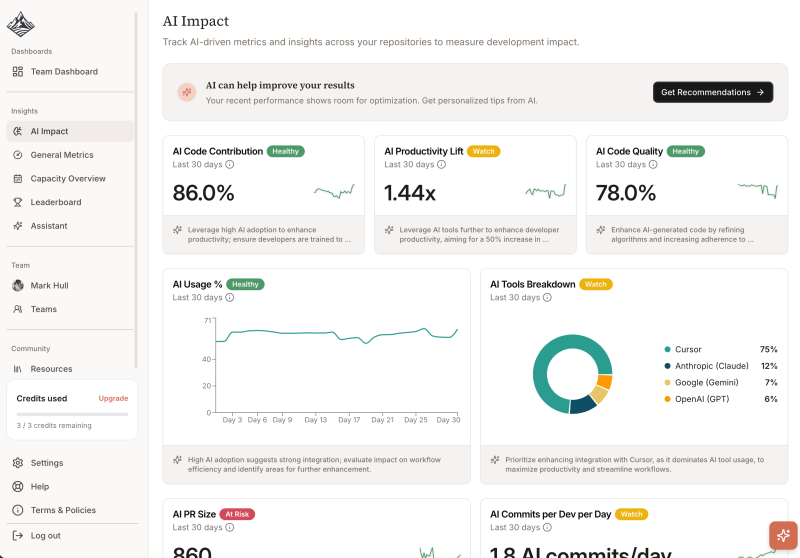Open Team Dashboard from the sidebar

[70, 71]
